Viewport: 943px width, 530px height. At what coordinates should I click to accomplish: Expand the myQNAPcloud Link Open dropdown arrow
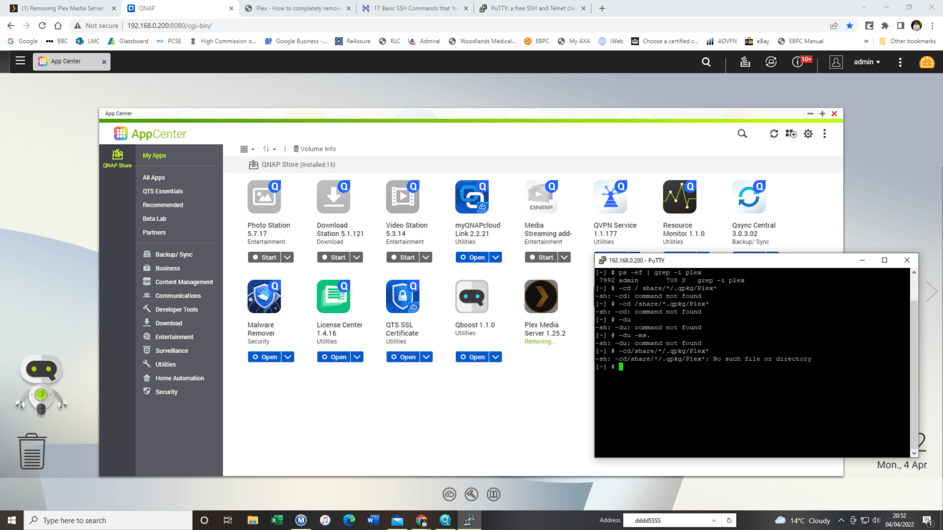[x=496, y=257]
